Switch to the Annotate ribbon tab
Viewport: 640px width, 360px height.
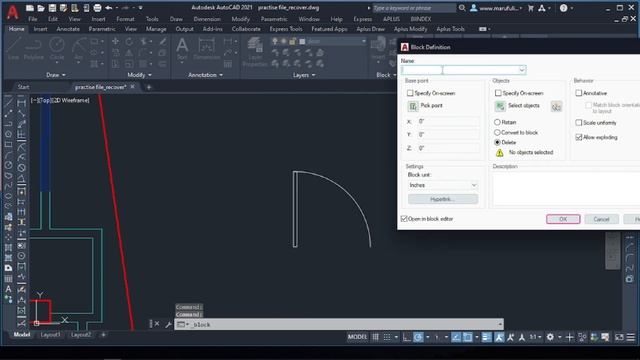(68, 29)
